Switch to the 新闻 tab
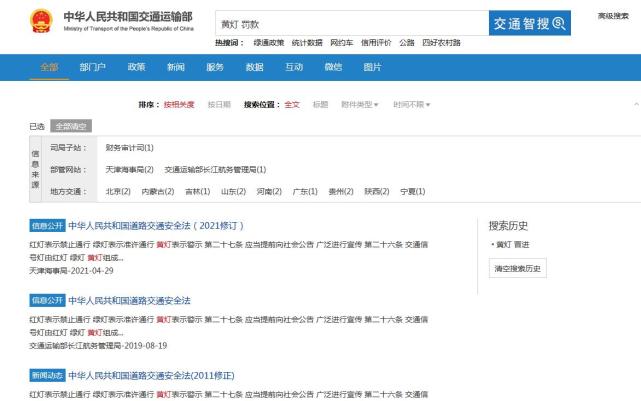641x401 pixels. (176, 67)
